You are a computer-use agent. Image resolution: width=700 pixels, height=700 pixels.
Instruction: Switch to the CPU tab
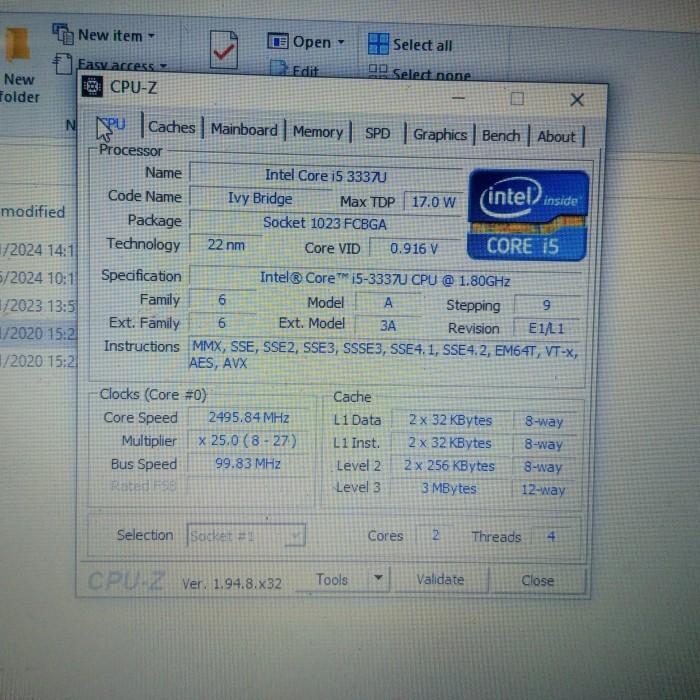112,125
